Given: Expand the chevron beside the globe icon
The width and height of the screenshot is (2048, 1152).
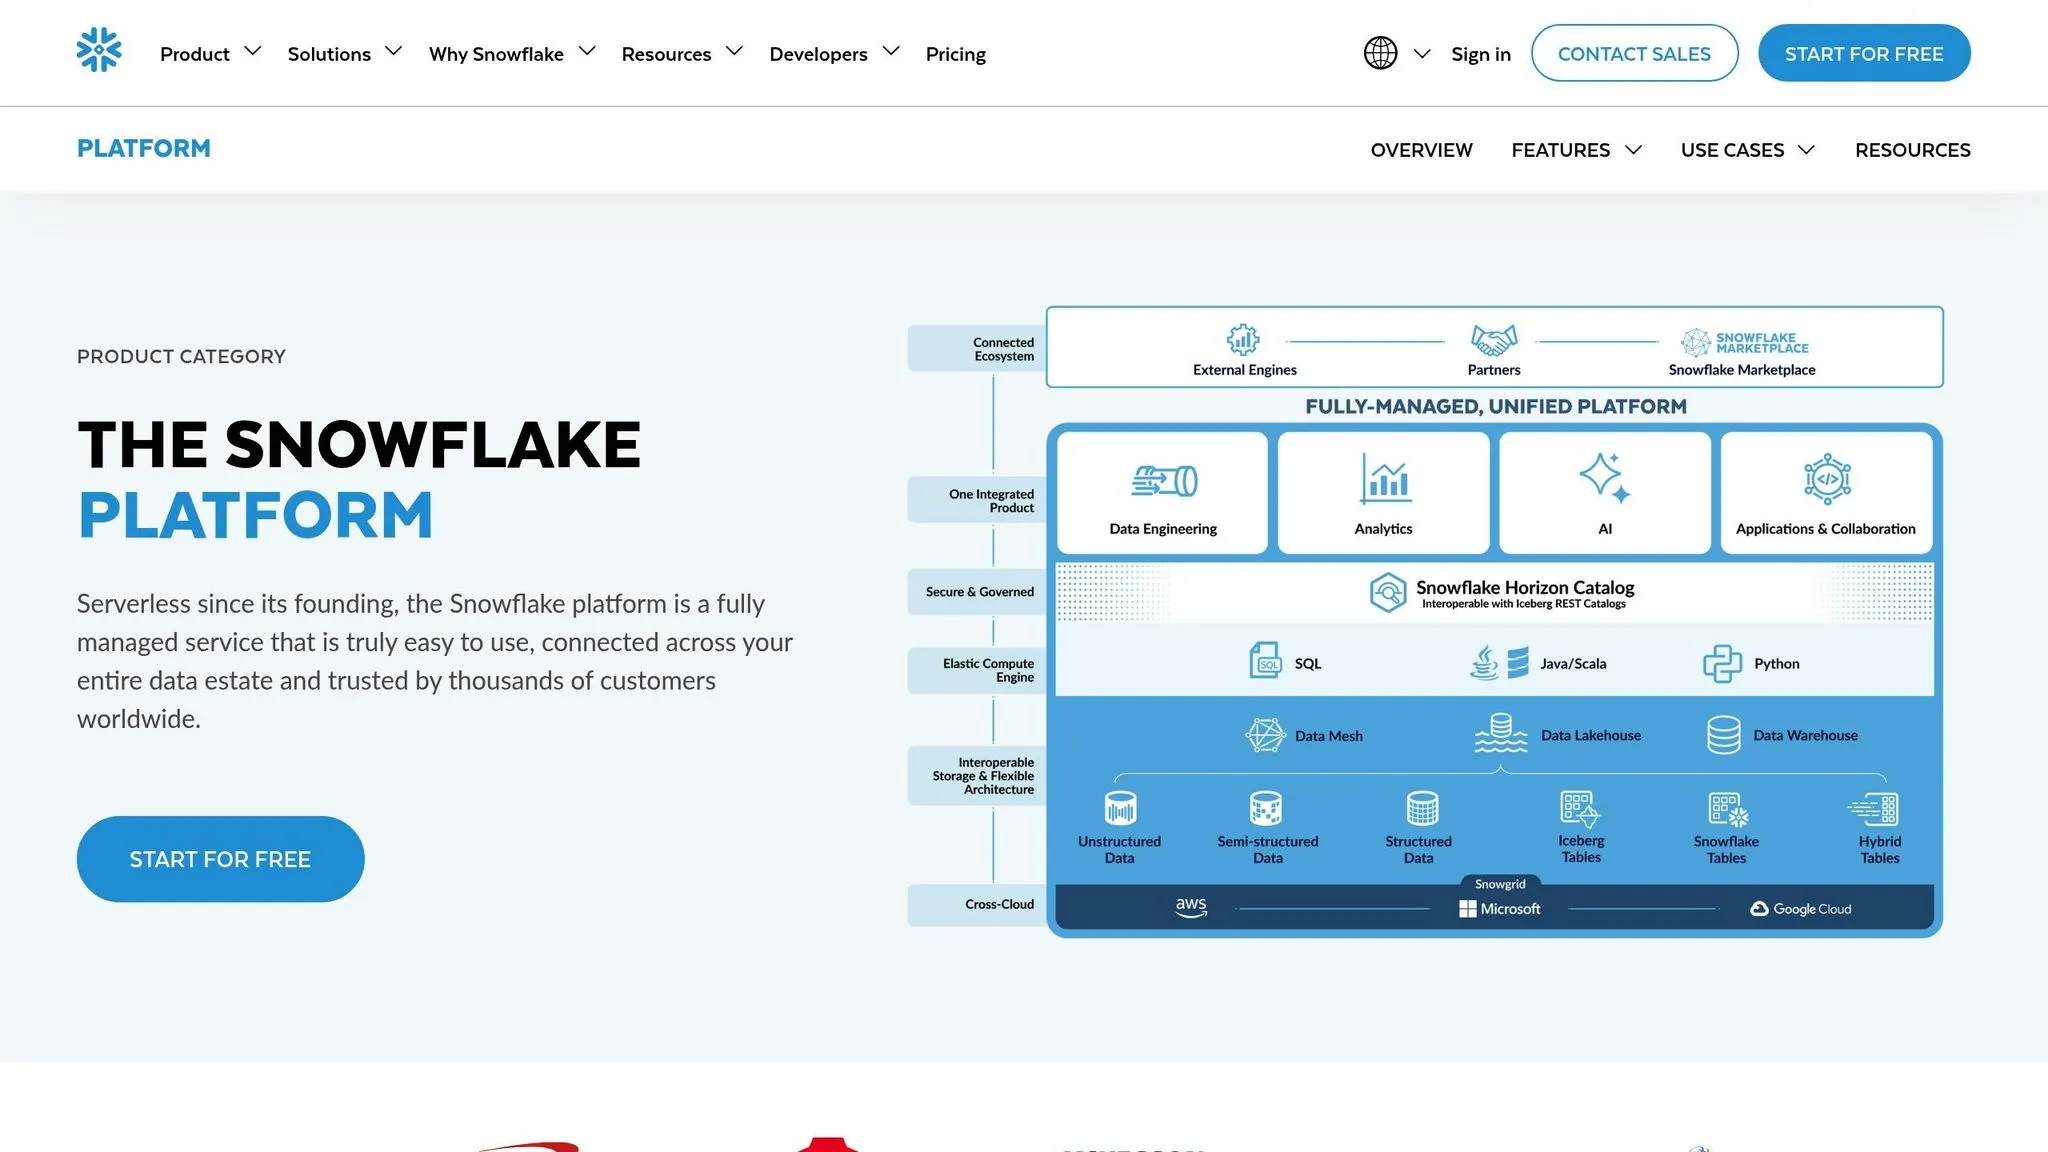Looking at the screenshot, I should [1422, 54].
